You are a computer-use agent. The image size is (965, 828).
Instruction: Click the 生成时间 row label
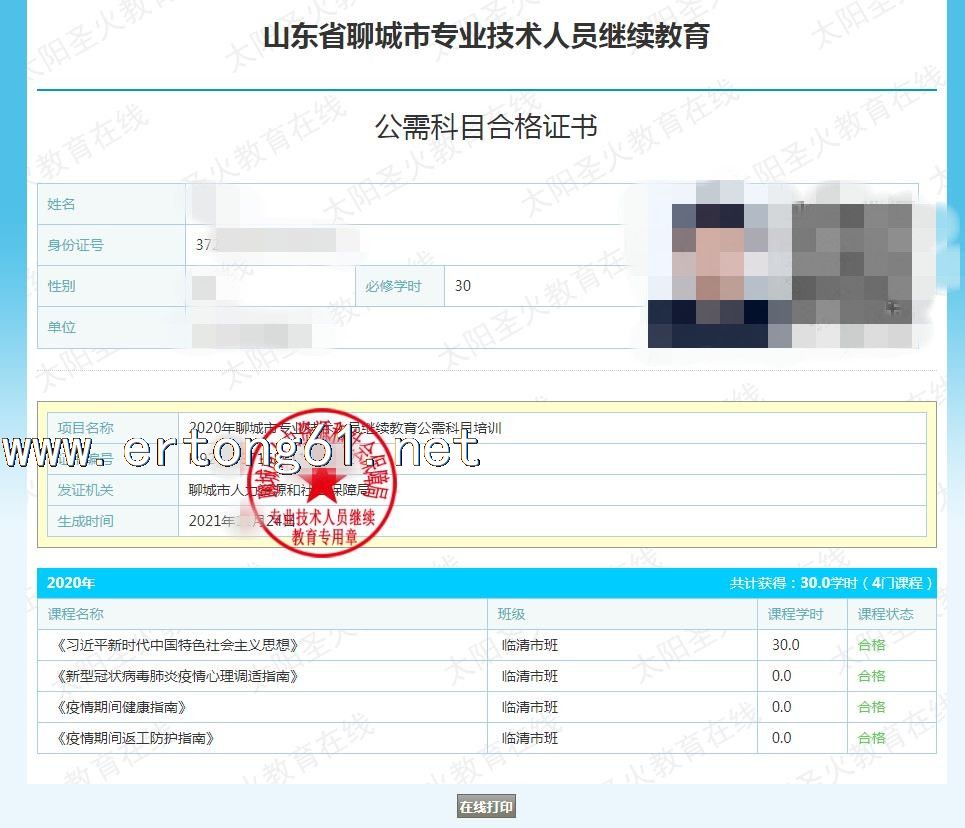tap(86, 521)
